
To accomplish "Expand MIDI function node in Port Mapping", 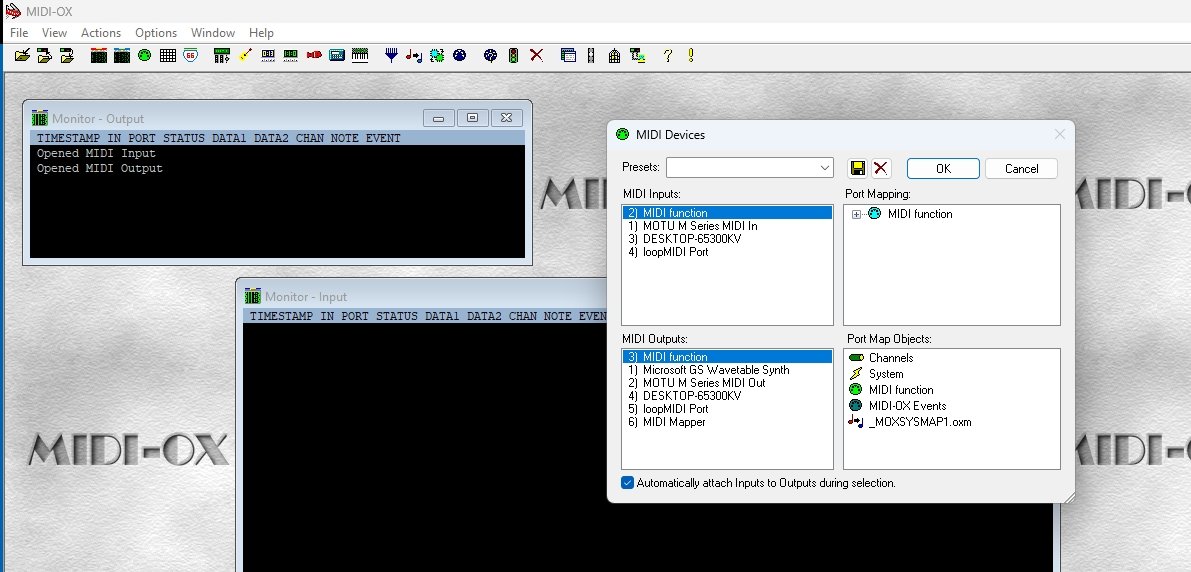I will point(856,214).
